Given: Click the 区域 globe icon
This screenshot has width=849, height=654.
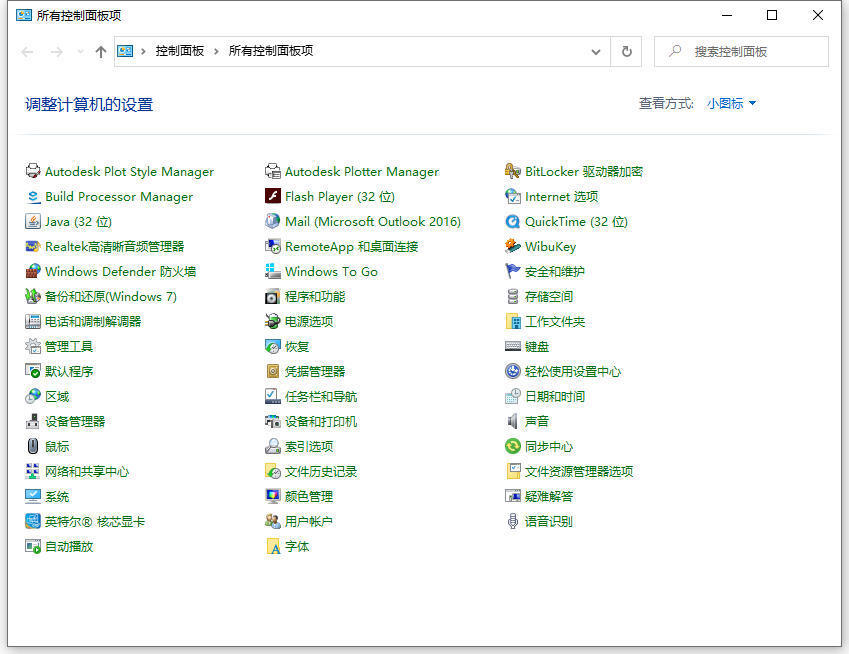Looking at the screenshot, I should (x=33, y=396).
